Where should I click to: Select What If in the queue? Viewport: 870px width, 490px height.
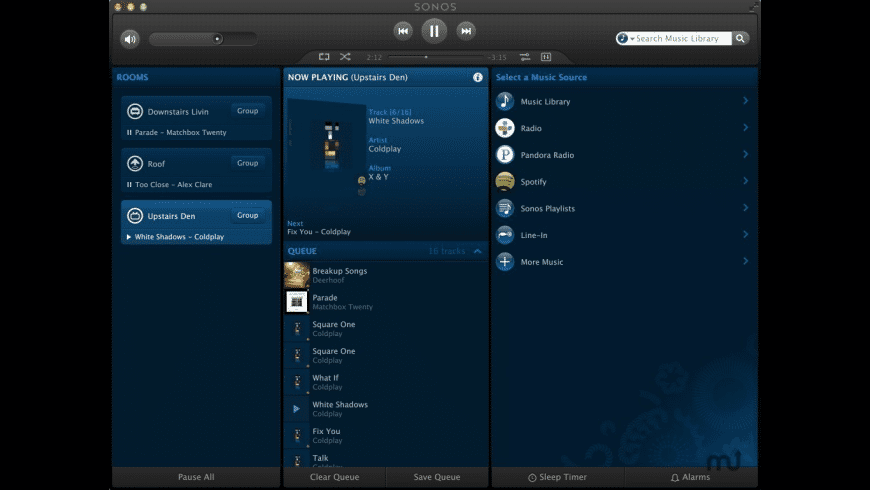[x=386, y=382]
